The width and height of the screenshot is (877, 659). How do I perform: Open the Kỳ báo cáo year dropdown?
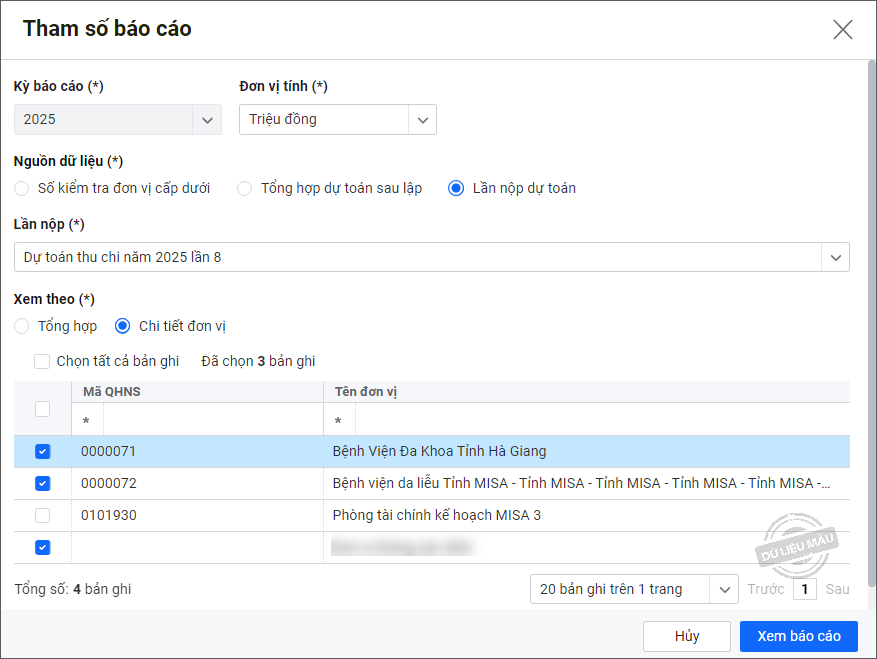click(x=207, y=120)
